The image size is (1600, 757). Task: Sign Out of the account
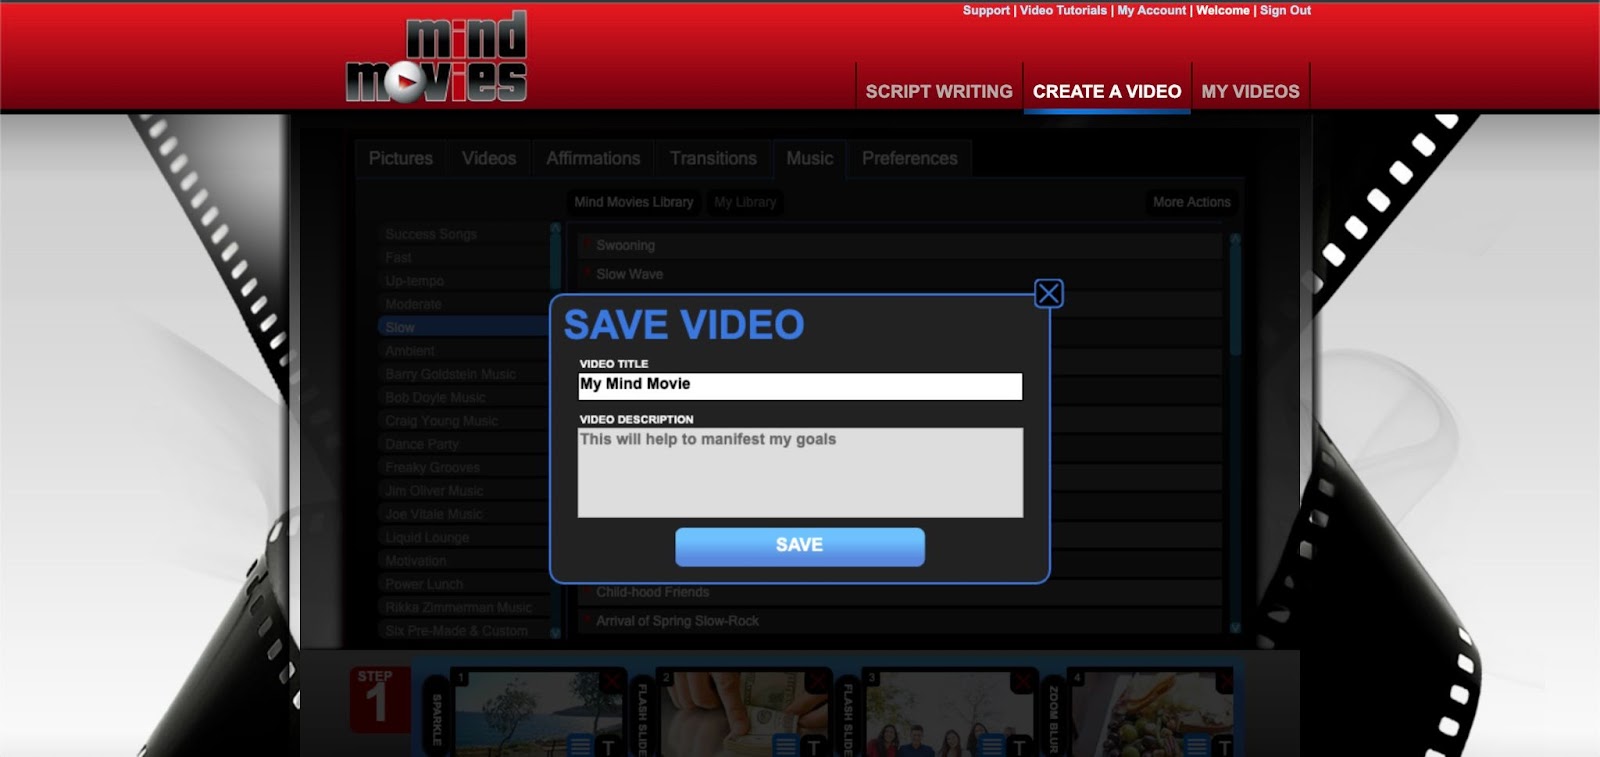pos(1285,10)
